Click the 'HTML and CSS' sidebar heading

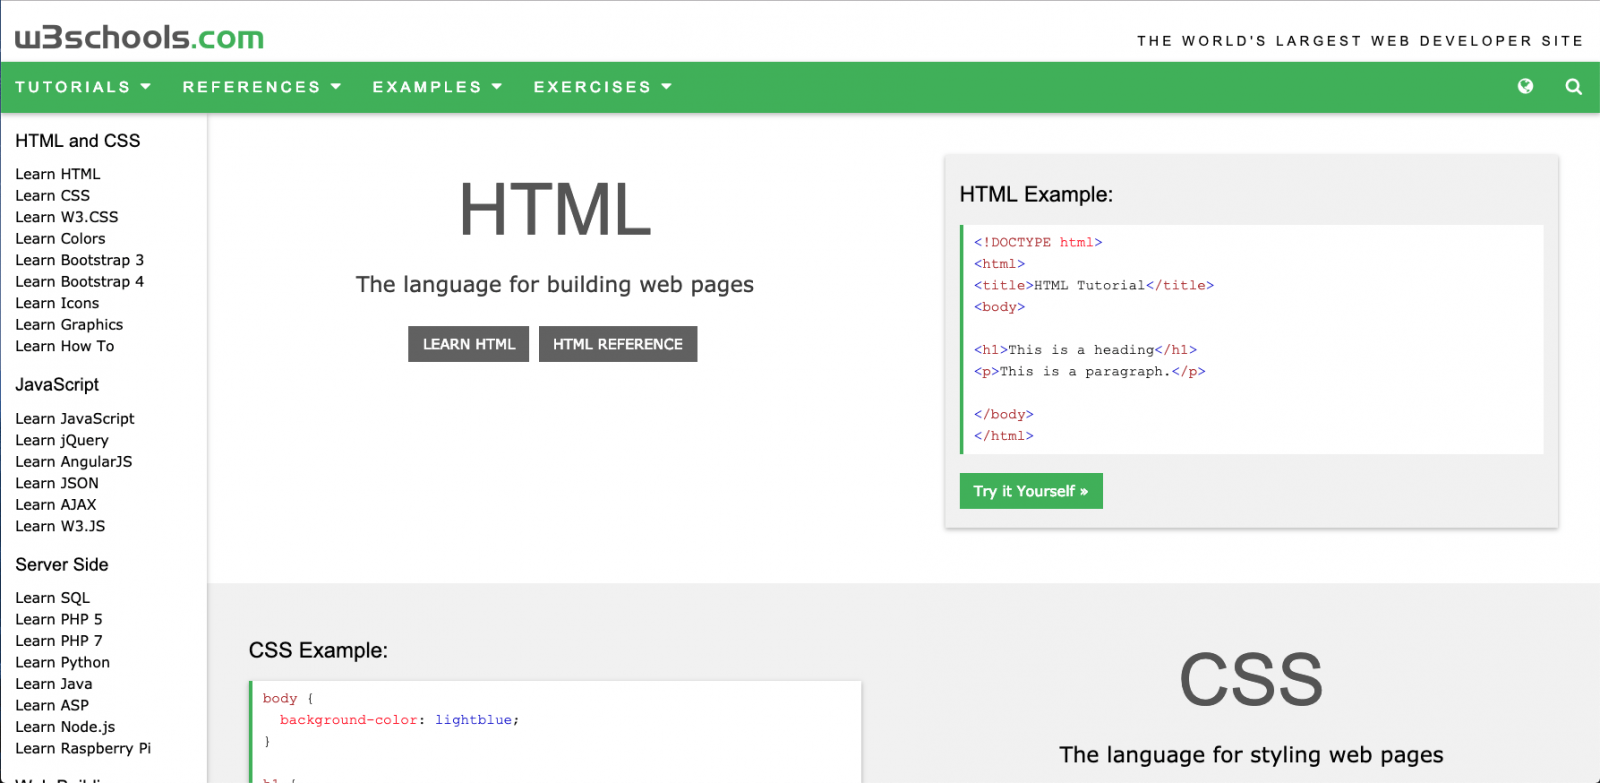78,141
